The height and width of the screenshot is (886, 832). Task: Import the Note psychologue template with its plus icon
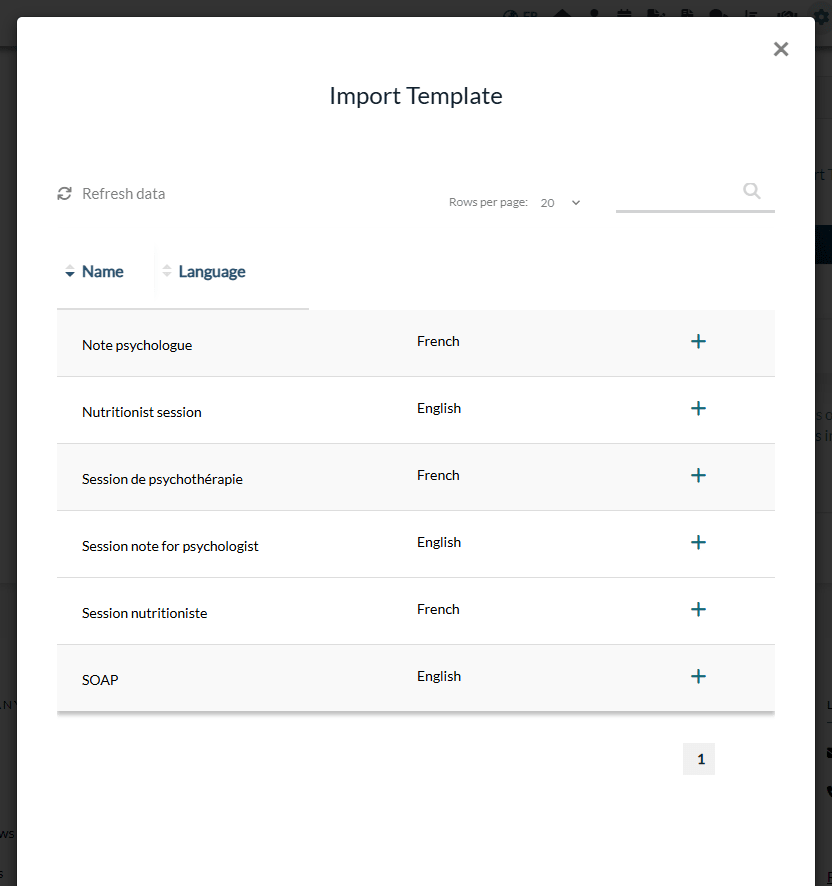698,341
